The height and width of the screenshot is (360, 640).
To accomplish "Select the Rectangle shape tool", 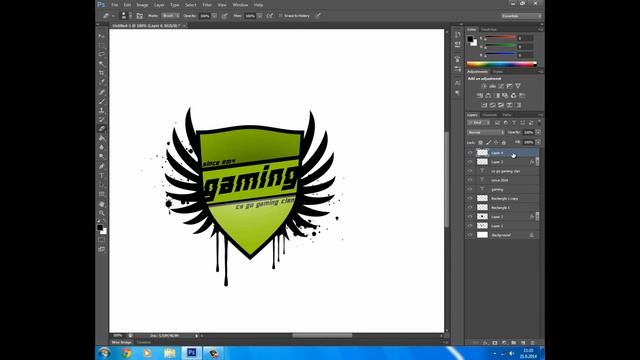I will point(101,194).
